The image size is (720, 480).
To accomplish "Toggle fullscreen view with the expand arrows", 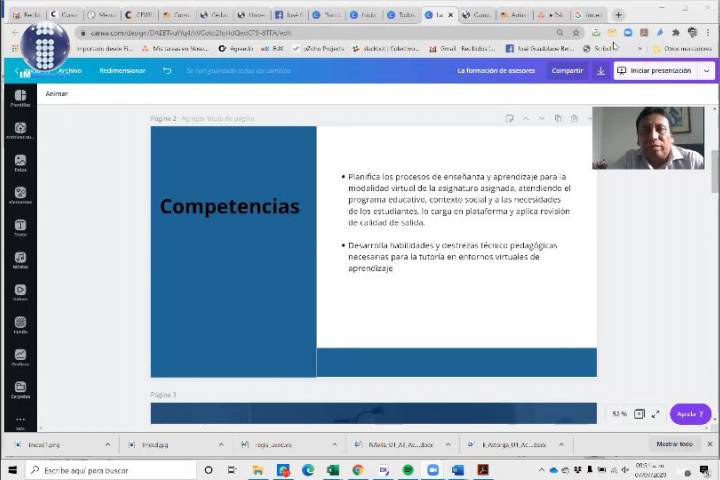I will (x=655, y=414).
